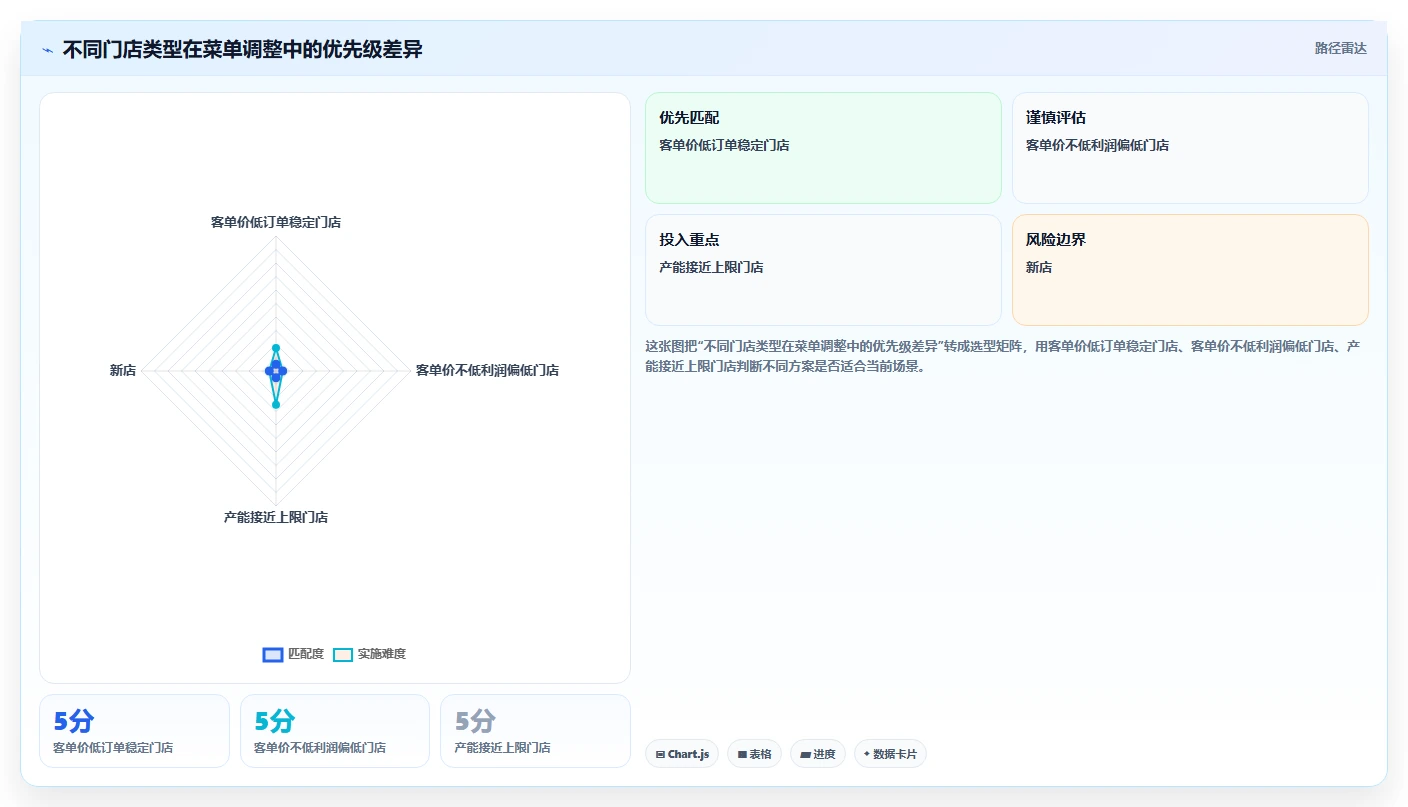
Task: Open the 风险边界 card
Action: tap(1190, 270)
